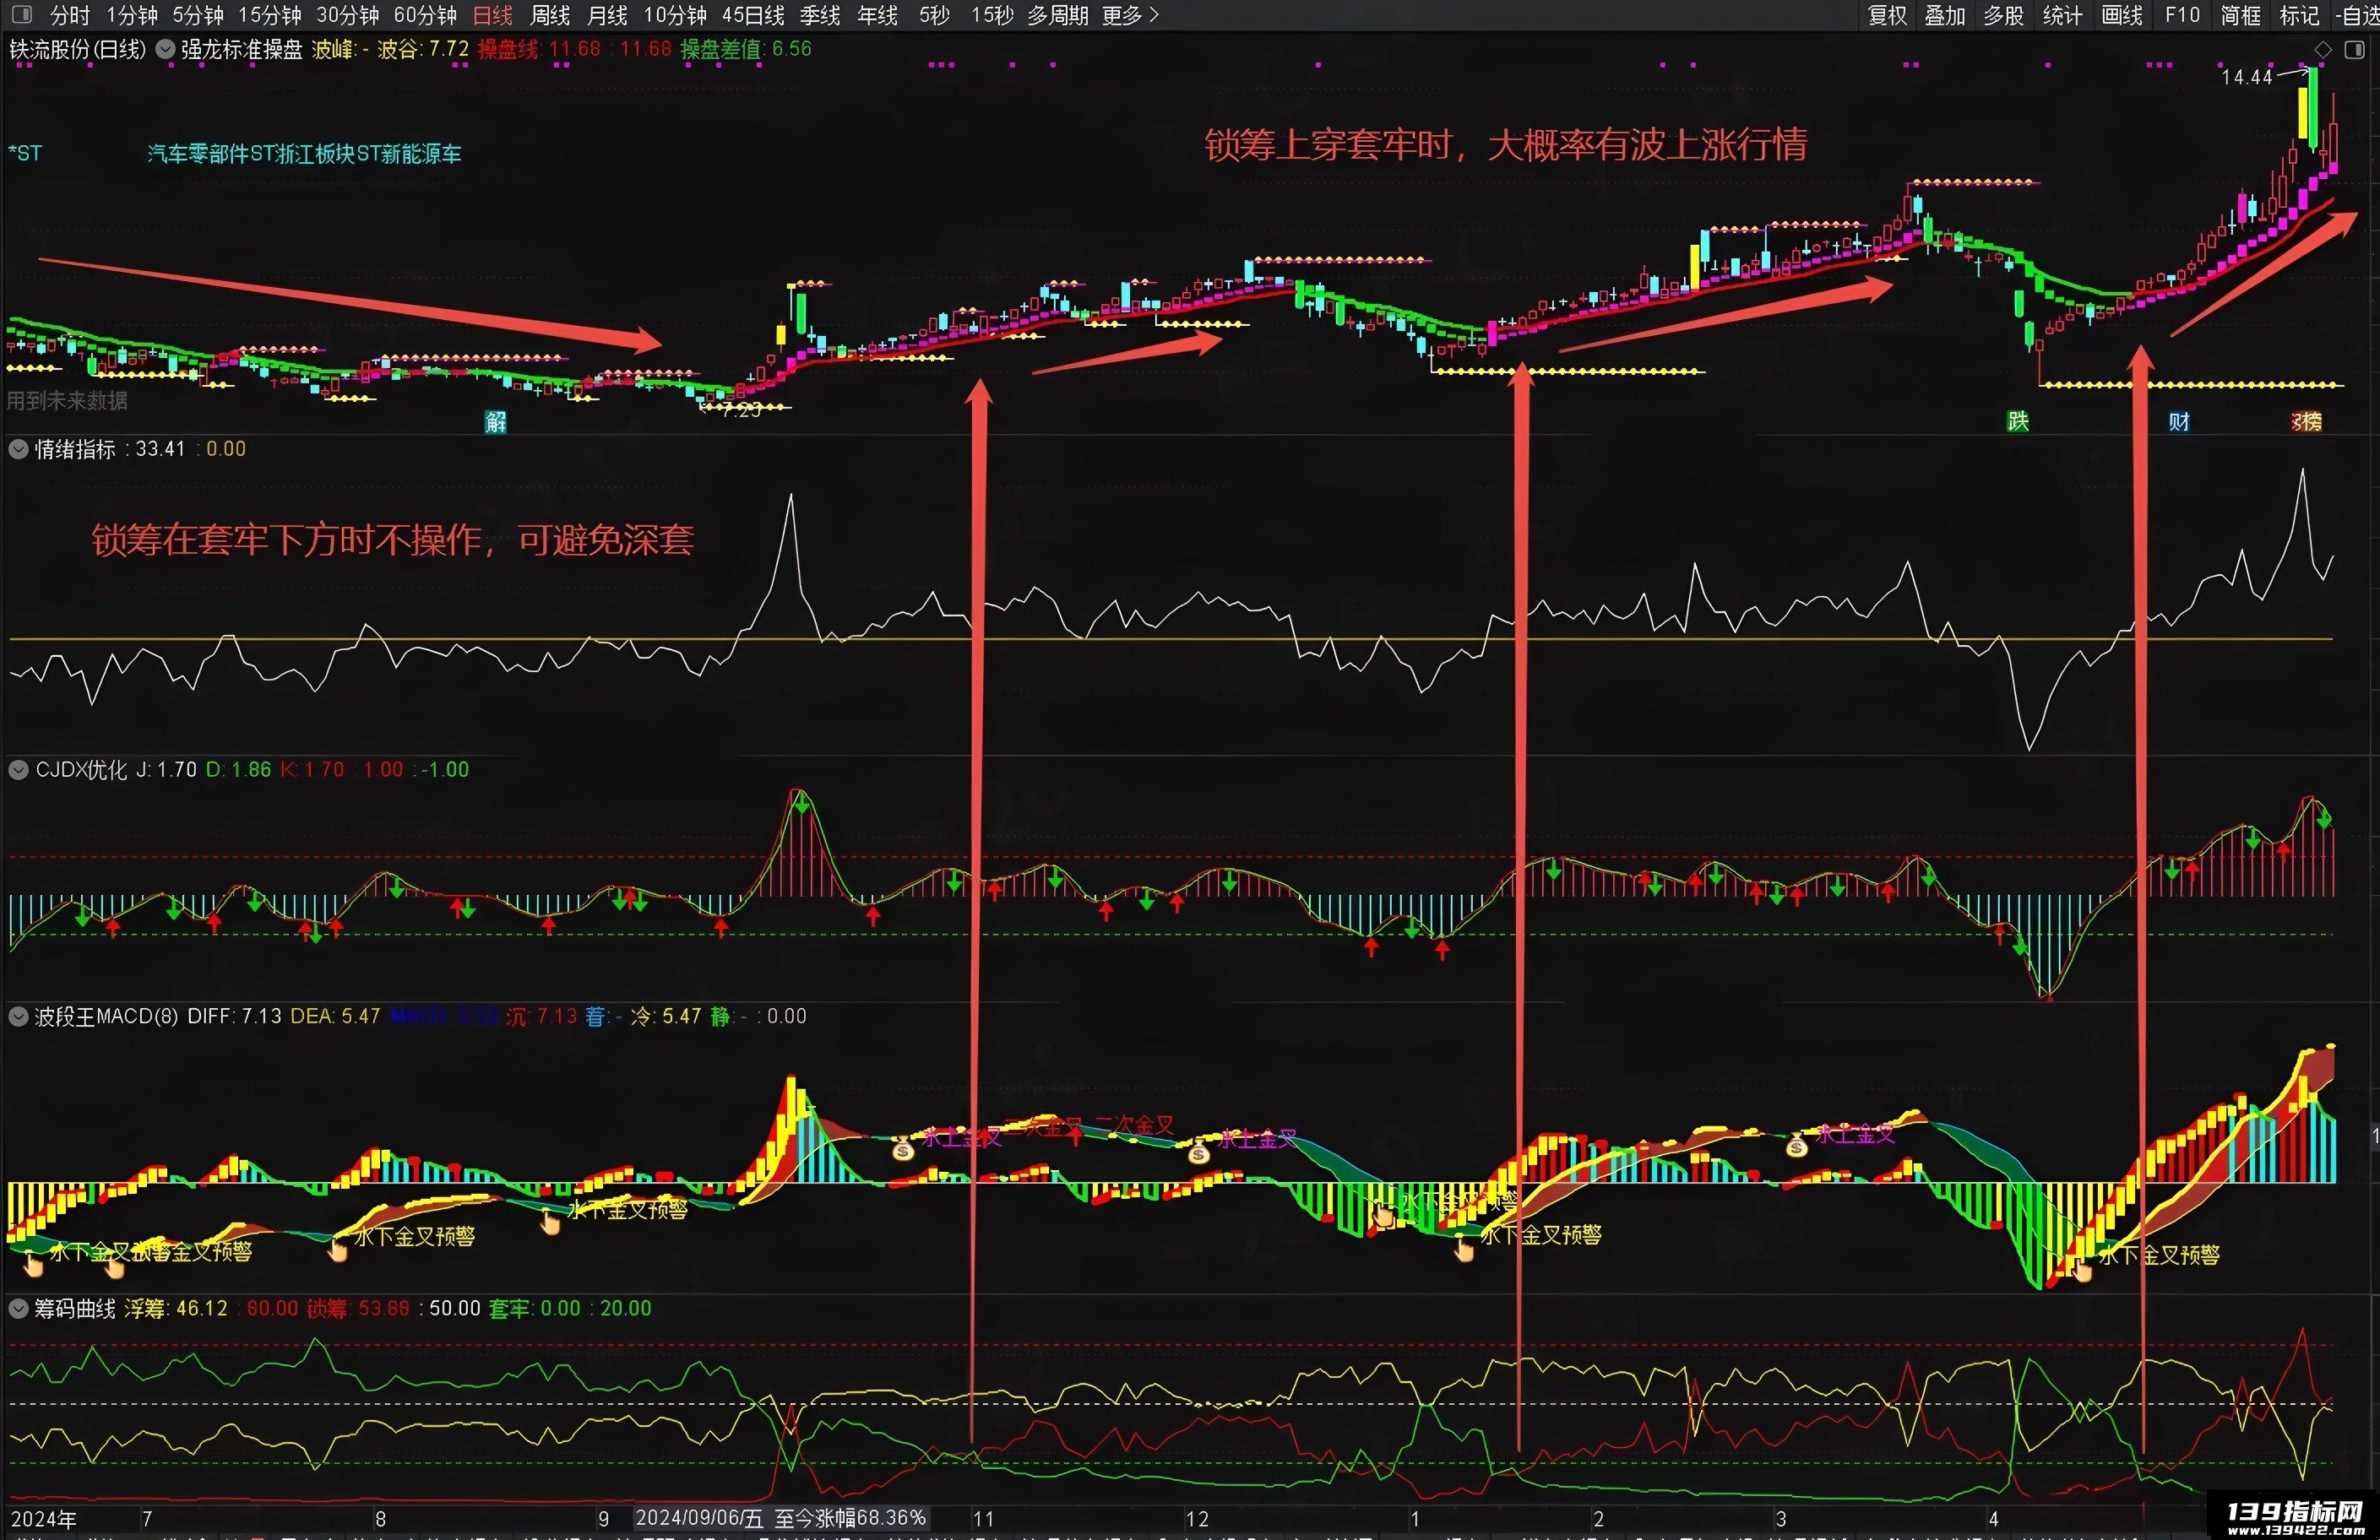Screen dimensions: 2380x1540
Task: Click the 解 marker under the candlestick chart
Action: point(496,422)
